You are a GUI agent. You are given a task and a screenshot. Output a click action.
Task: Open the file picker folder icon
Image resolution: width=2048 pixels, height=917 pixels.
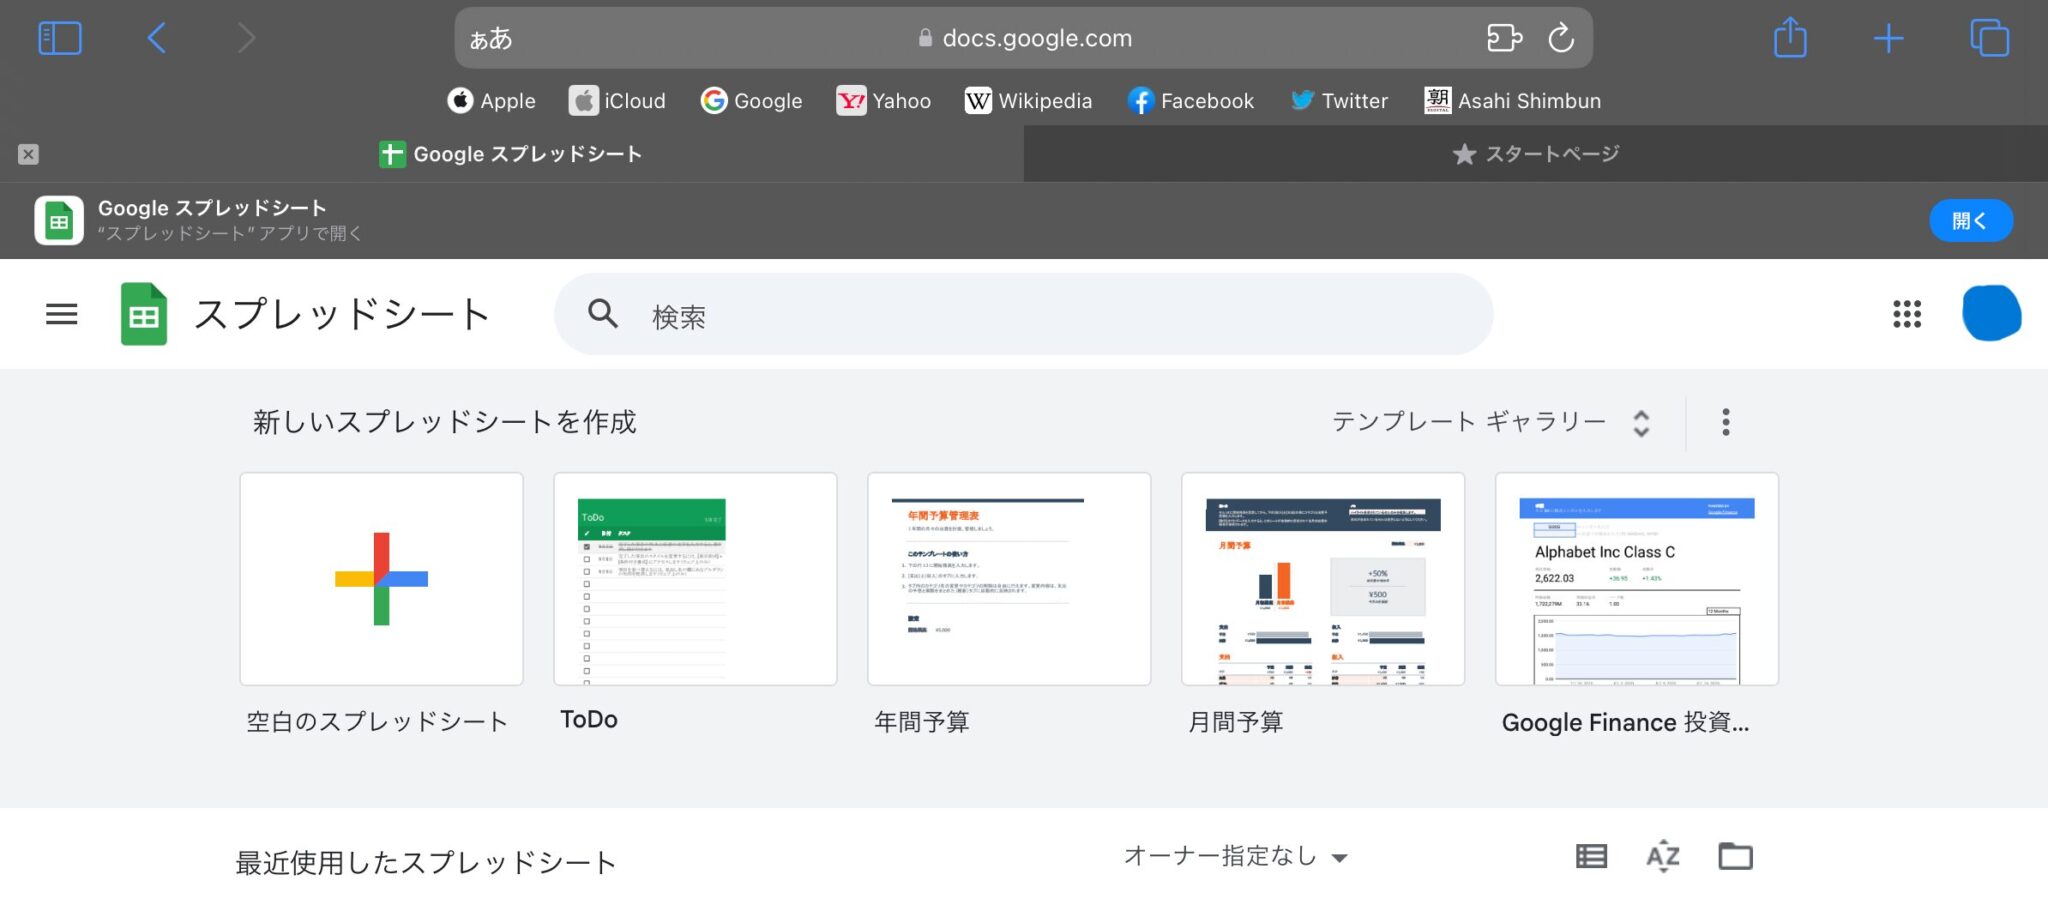tap(1735, 856)
